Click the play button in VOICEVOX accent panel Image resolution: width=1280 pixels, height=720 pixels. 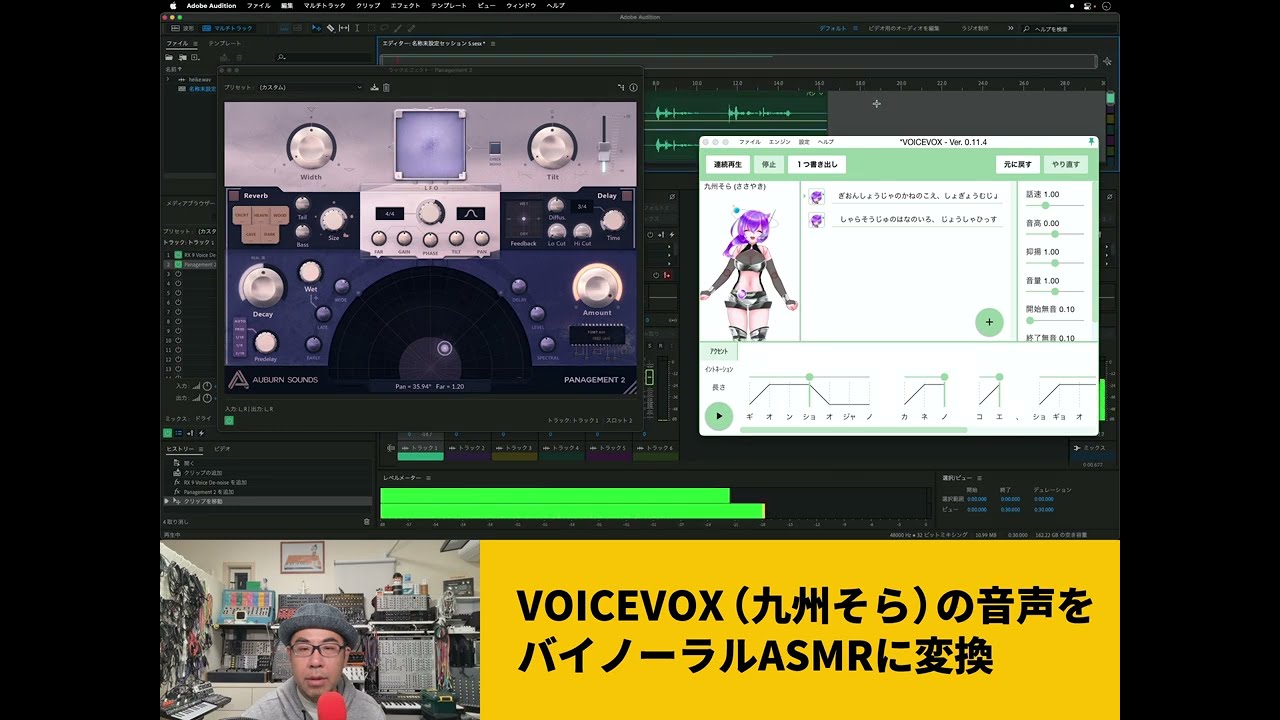(x=718, y=416)
